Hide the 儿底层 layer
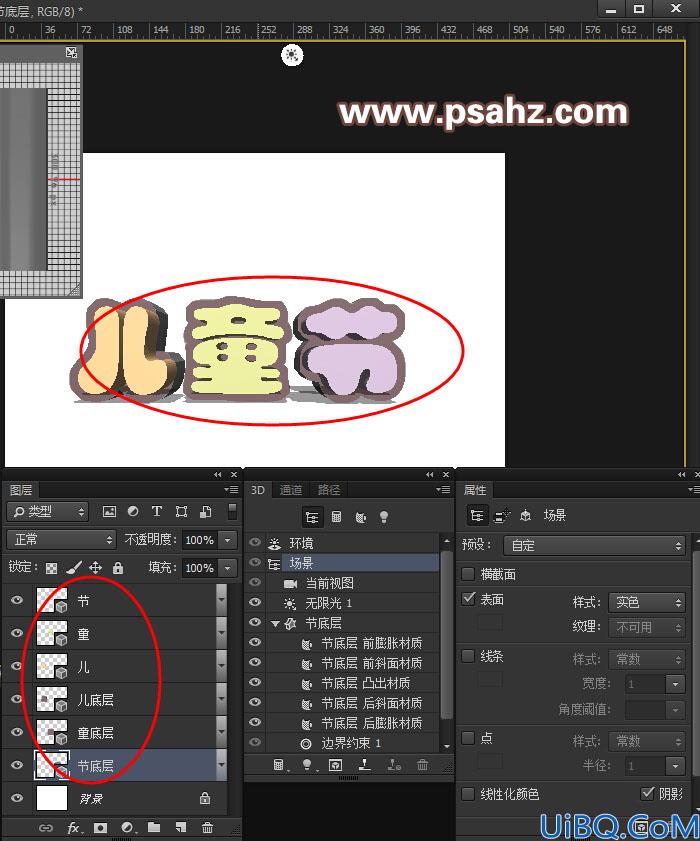 (17, 699)
